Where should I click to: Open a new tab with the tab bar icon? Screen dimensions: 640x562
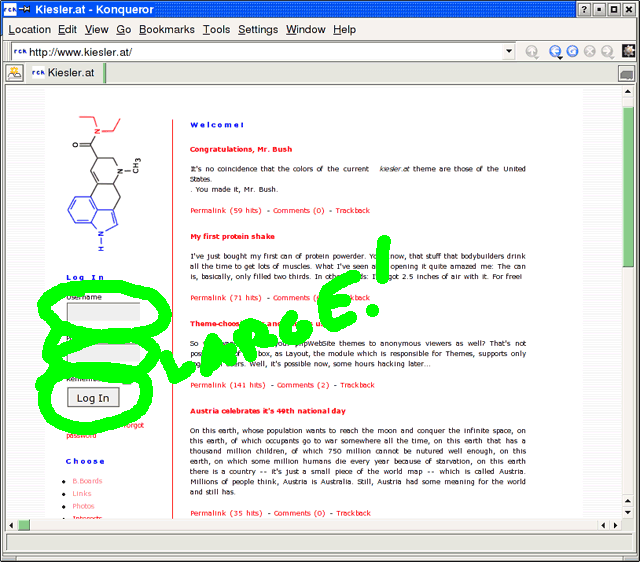(15, 73)
